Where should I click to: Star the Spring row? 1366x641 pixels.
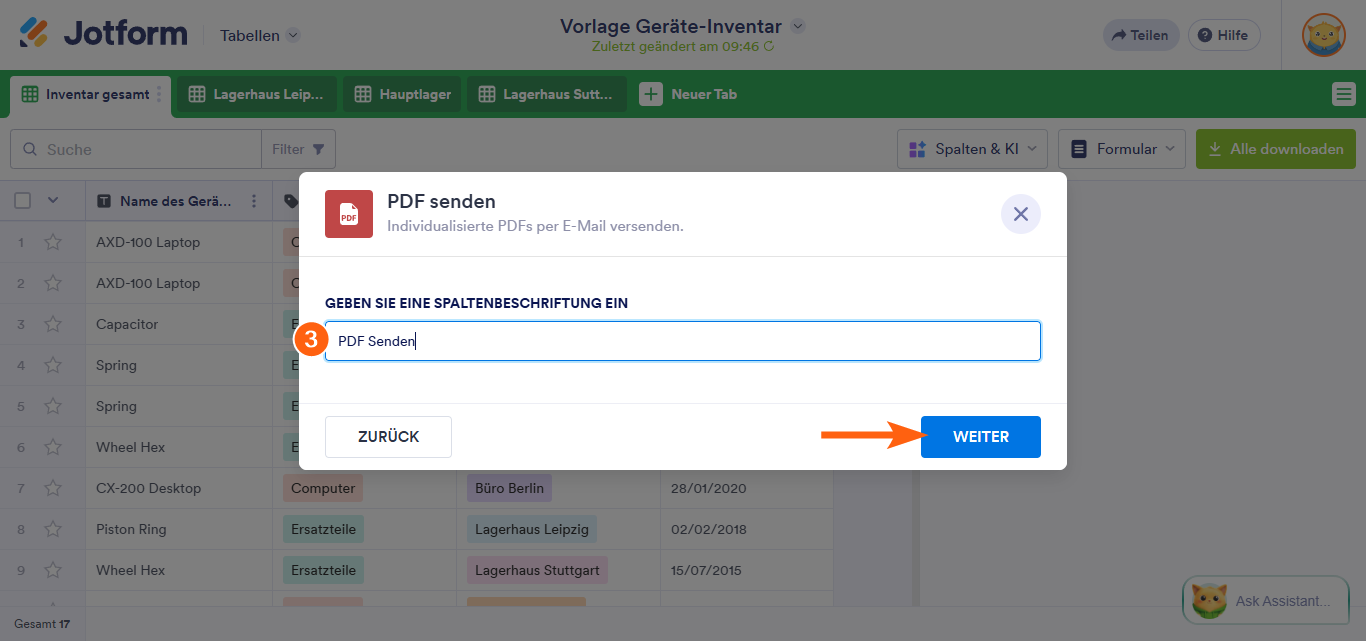point(53,365)
